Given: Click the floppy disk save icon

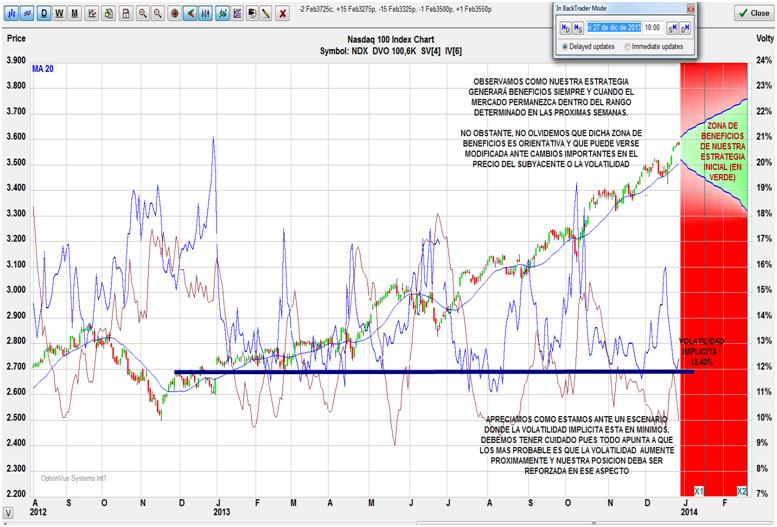Looking at the screenshot, I should (126, 13).
